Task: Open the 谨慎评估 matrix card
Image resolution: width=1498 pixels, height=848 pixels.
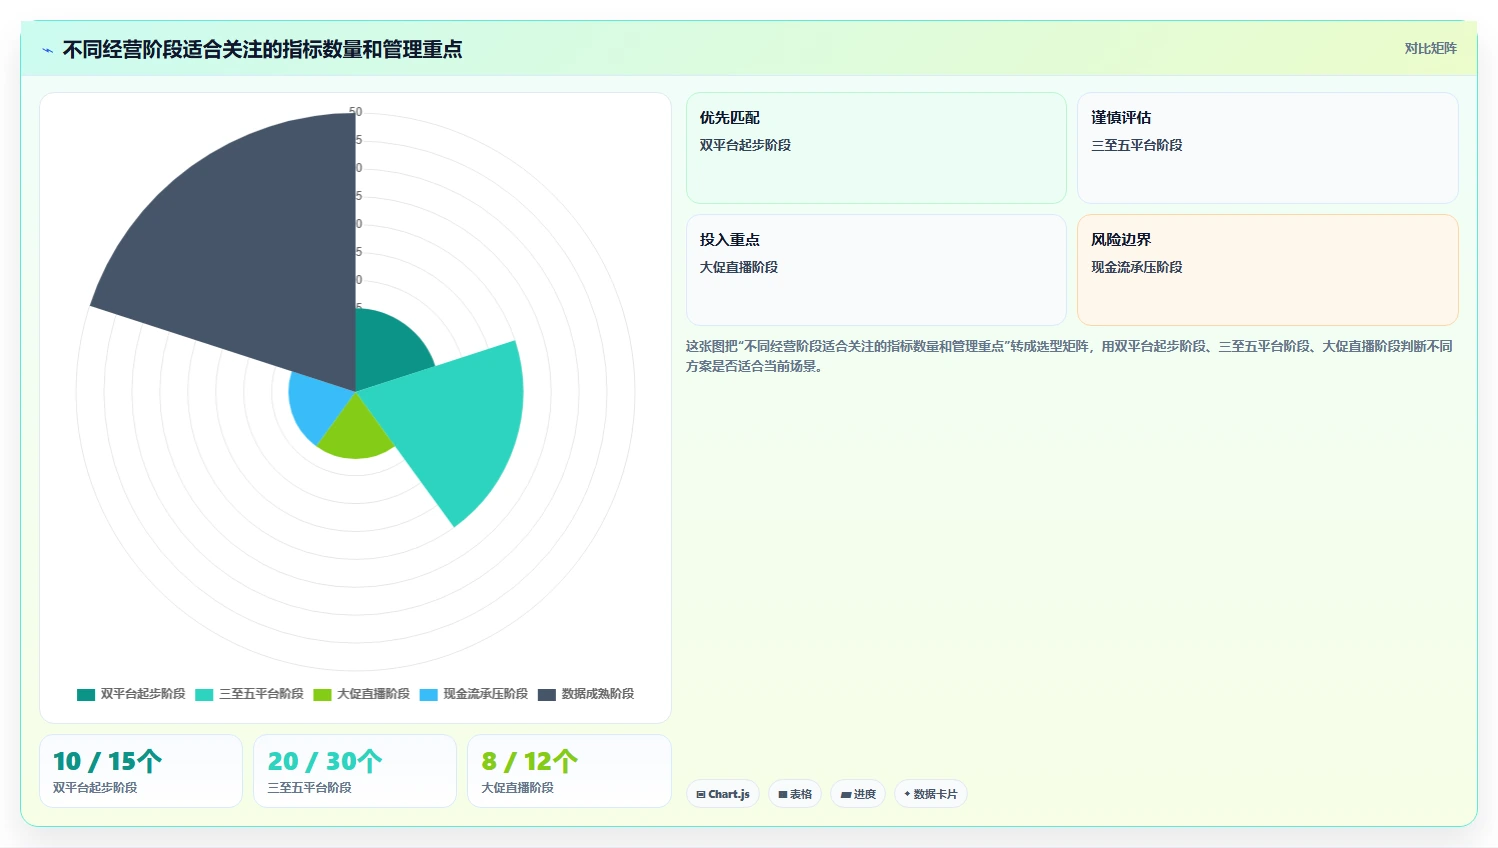Action: [1267, 148]
